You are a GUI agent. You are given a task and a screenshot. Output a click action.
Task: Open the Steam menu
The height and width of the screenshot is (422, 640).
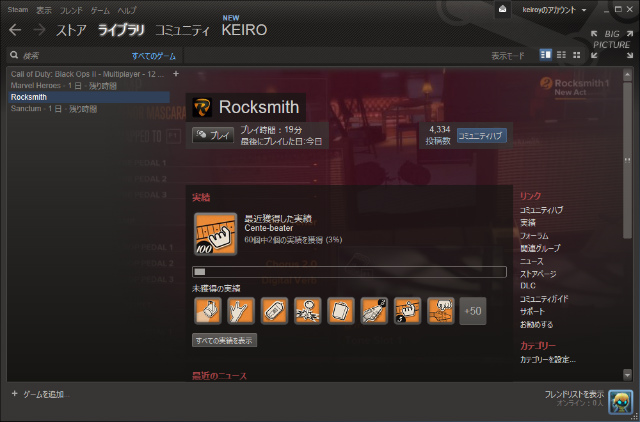coord(18,10)
